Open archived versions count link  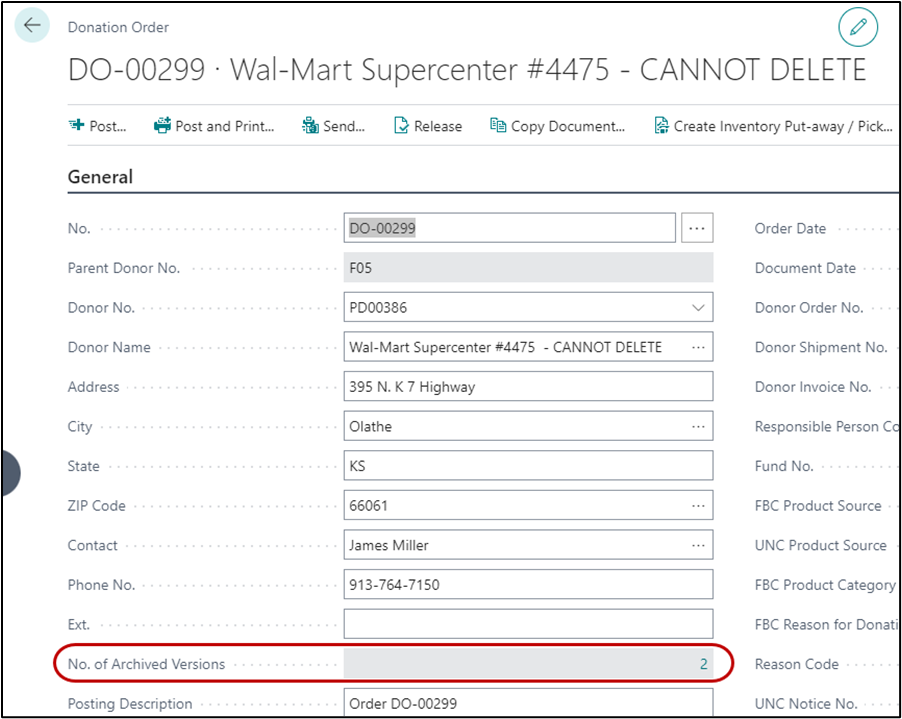703,664
